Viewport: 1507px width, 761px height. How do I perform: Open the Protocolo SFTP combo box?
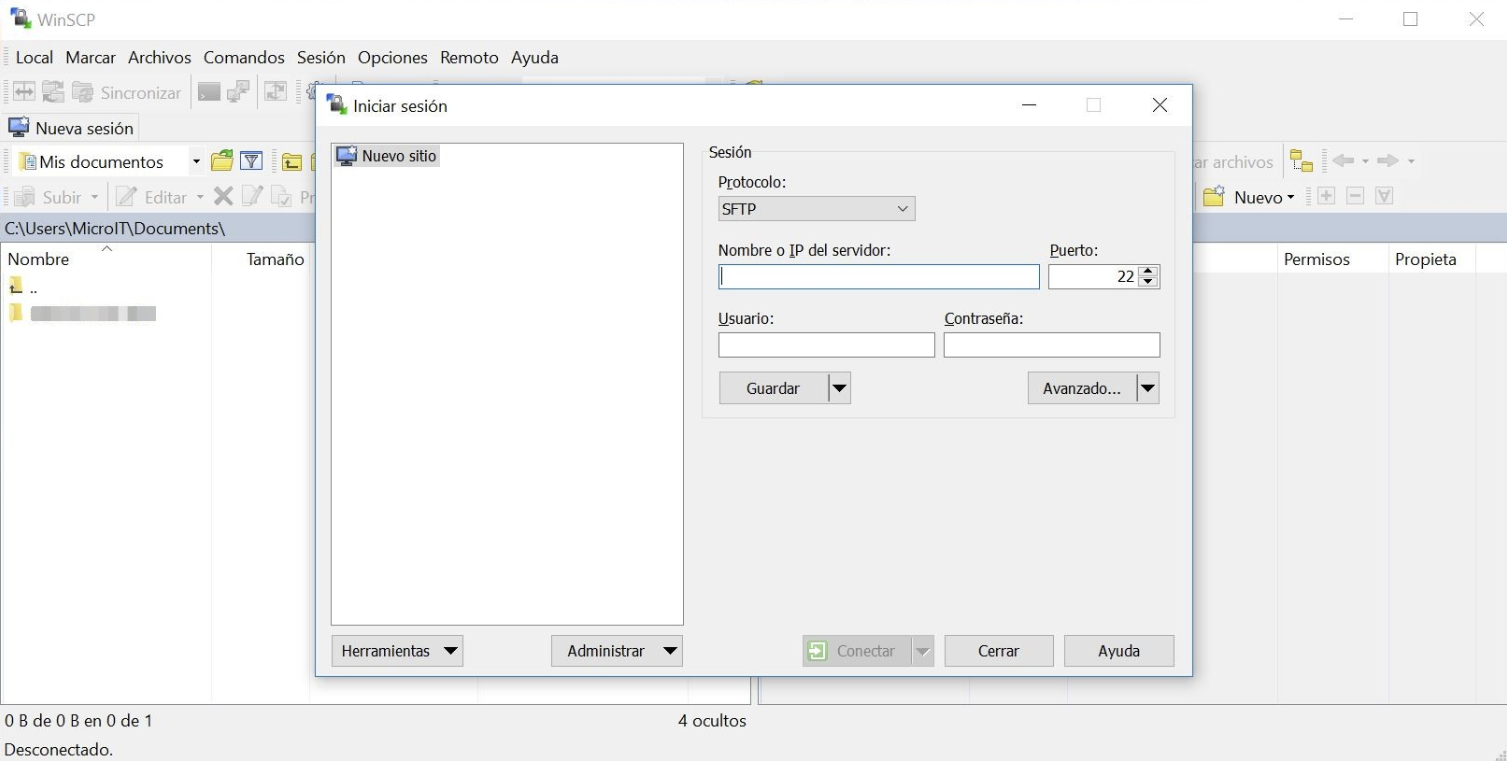click(816, 209)
